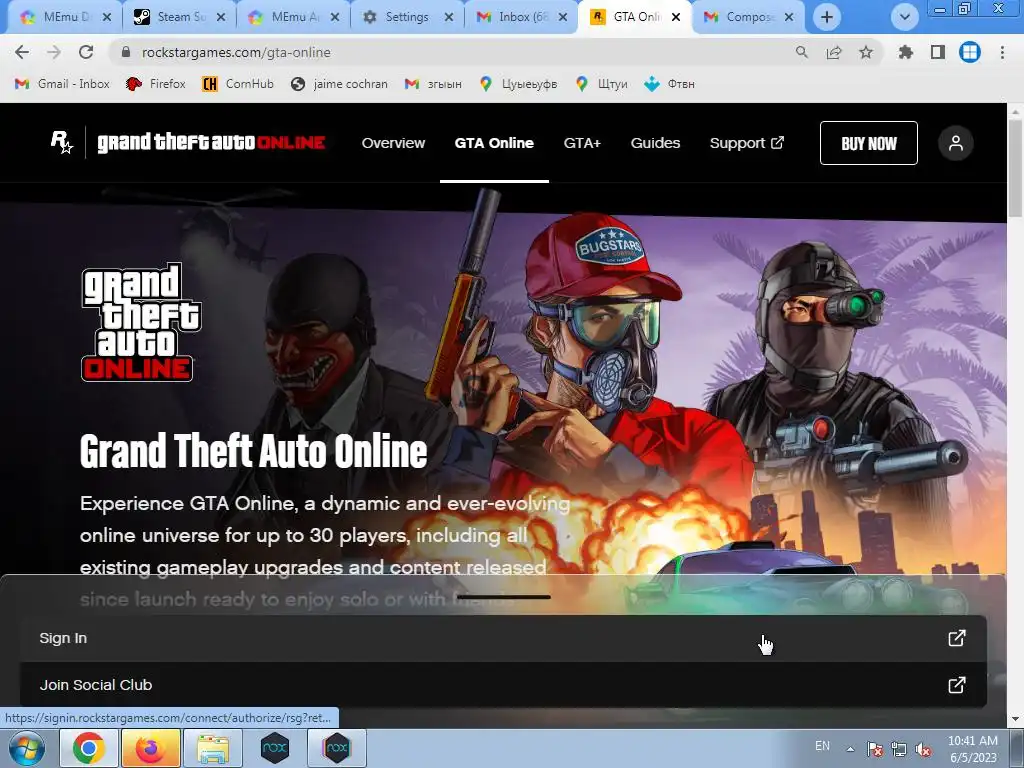This screenshot has height=768, width=1024.
Task: Open the Chrome three-dot menu
Action: coord(1002,52)
